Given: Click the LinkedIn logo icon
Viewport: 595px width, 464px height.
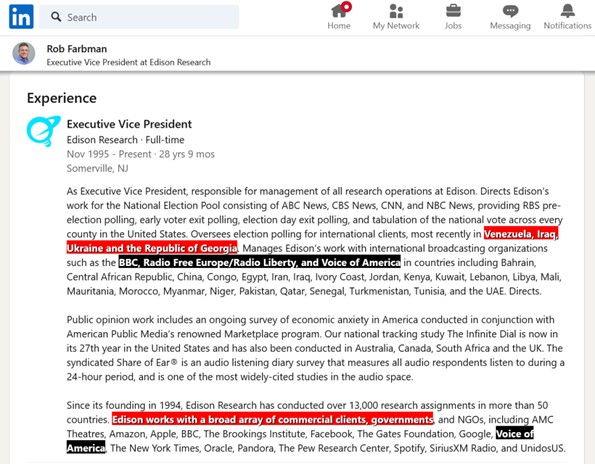Looking at the screenshot, I should click(21, 17).
